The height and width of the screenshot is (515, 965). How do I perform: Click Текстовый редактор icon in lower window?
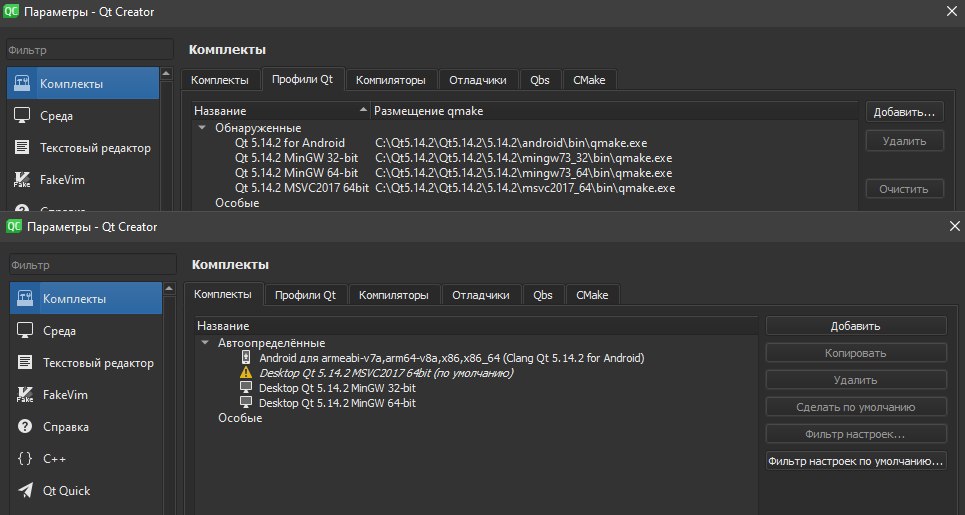pos(25,363)
